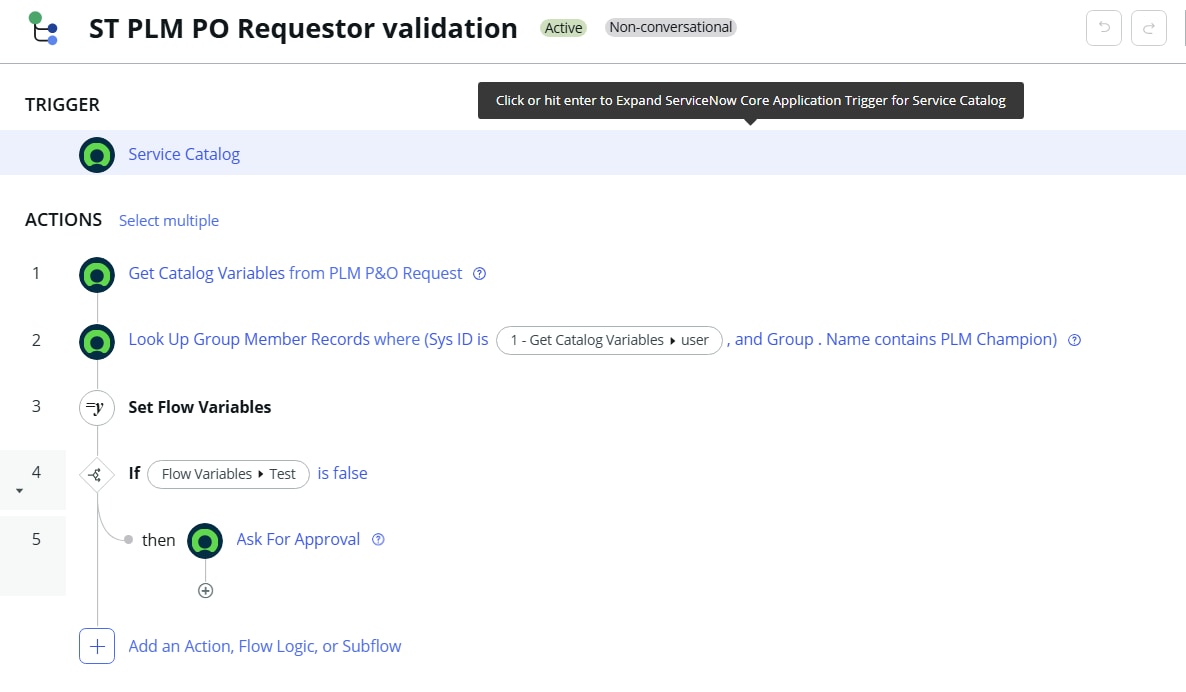This screenshot has height=692, width=1186.
Task: Select multiple actions via Select multiple link
Action: tap(168, 220)
